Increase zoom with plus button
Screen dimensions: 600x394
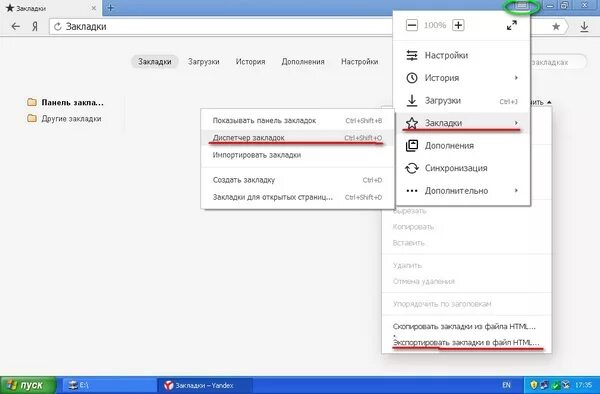pos(458,25)
